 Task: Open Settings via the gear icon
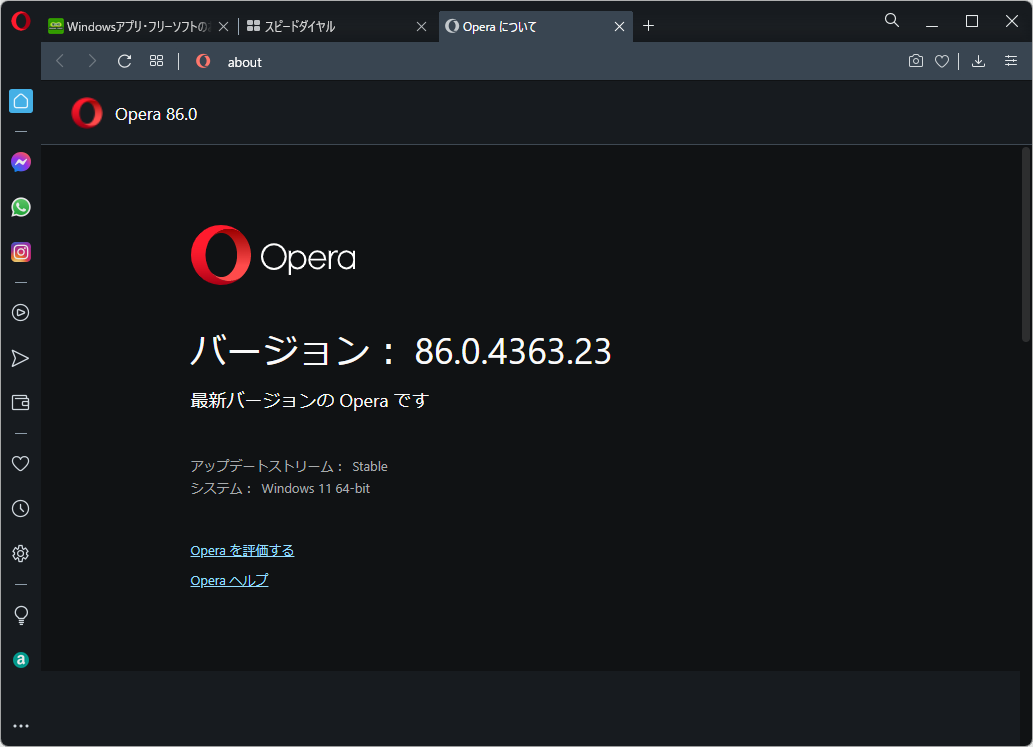[x=21, y=553]
